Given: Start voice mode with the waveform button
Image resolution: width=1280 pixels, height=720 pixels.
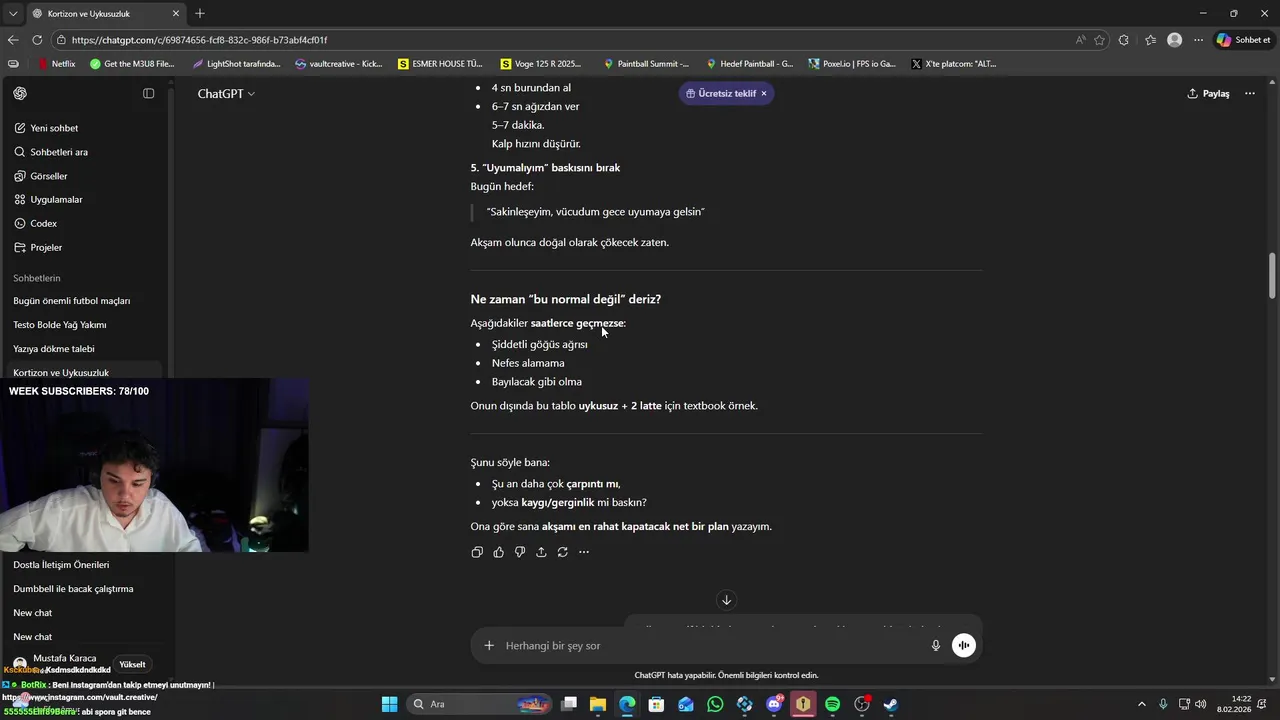Looking at the screenshot, I should [x=963, y=646].
